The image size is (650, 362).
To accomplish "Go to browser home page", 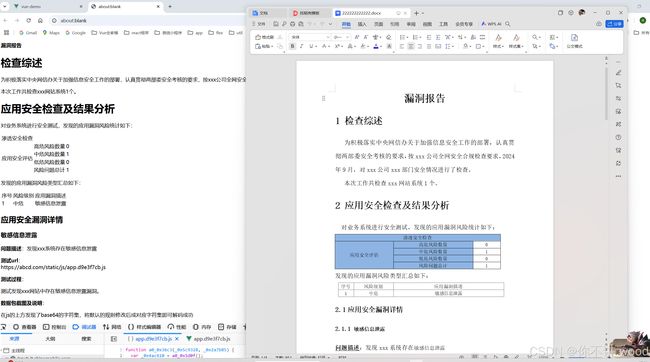I will [x=40, y=20].
